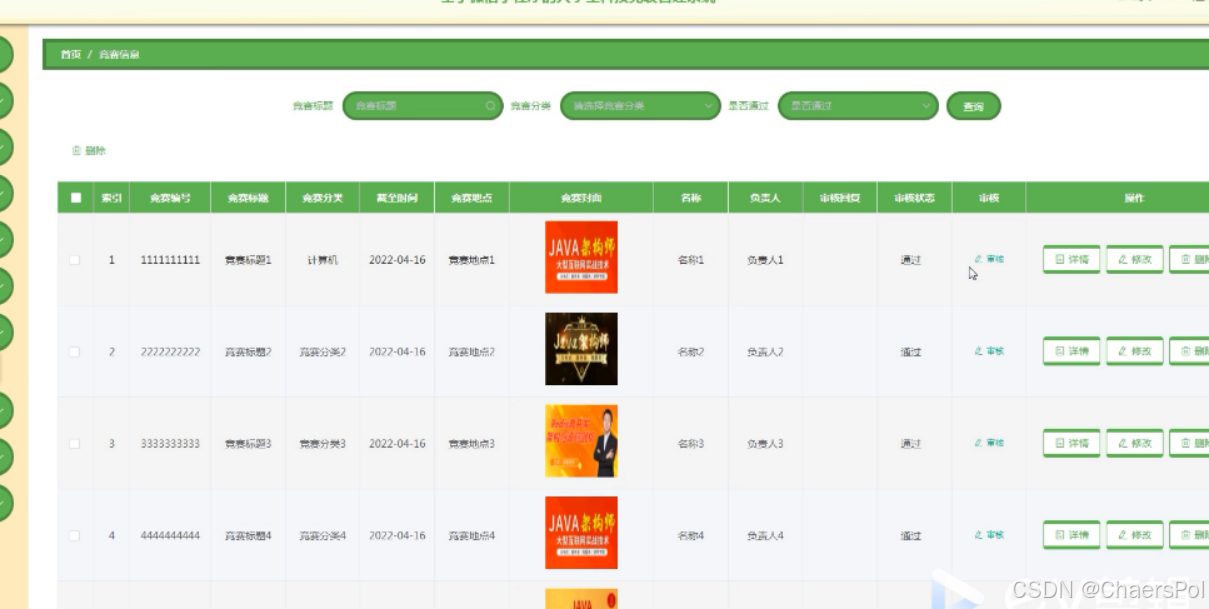Click 通过 status in row 竞赛标题4
This screenshot has height=609, width=1209.
(910, 536)
